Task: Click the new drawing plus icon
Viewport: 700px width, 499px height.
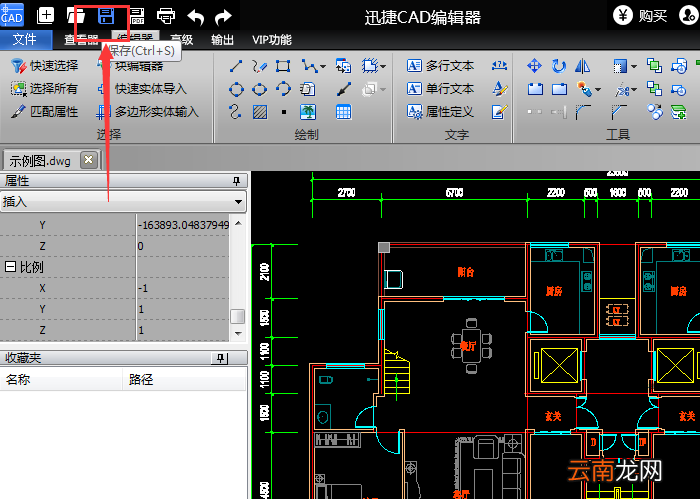Action: click(45, 16)
